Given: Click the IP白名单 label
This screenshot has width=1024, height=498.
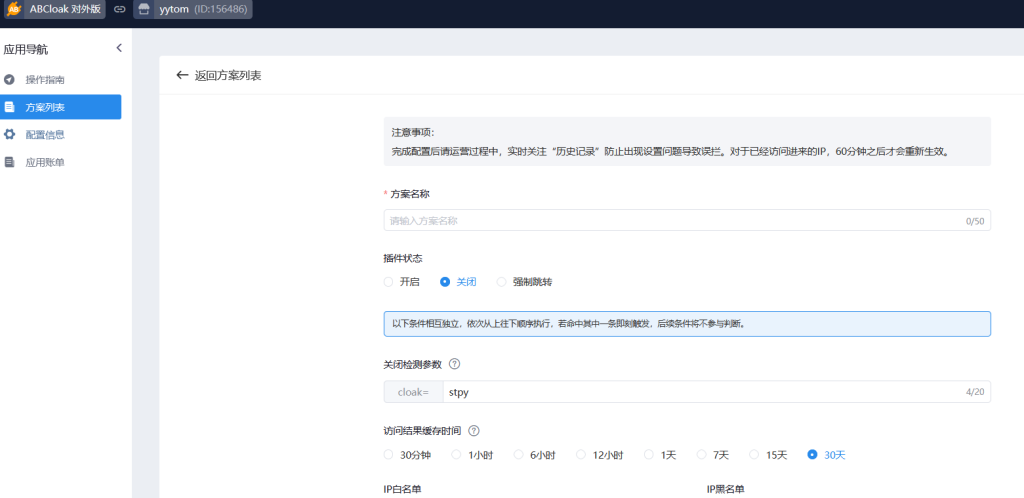Looking at the screenshot, I should coord(402,489).
